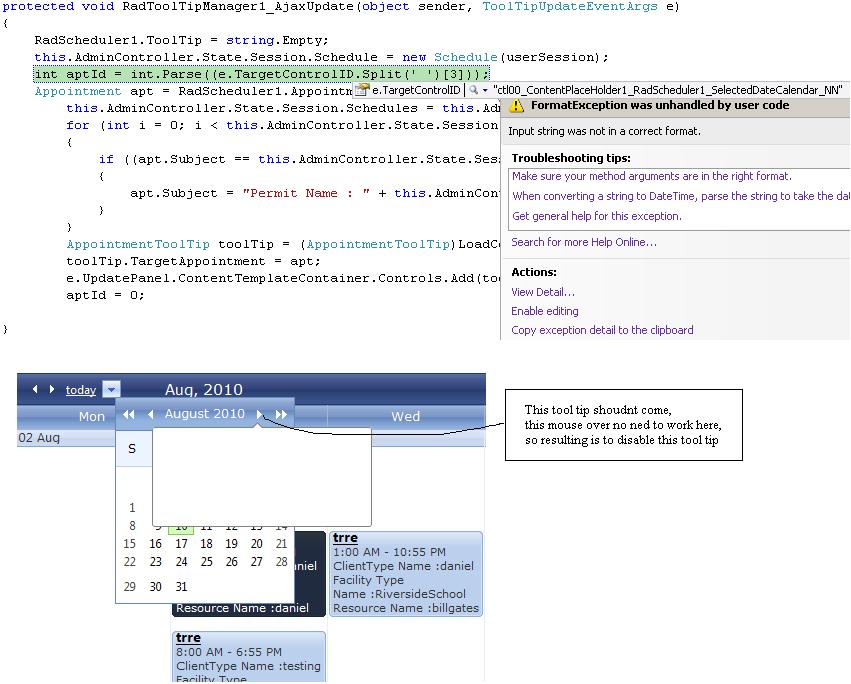Select day 22 in the calendar
This screenshot has height=684, width=851.
130,561
